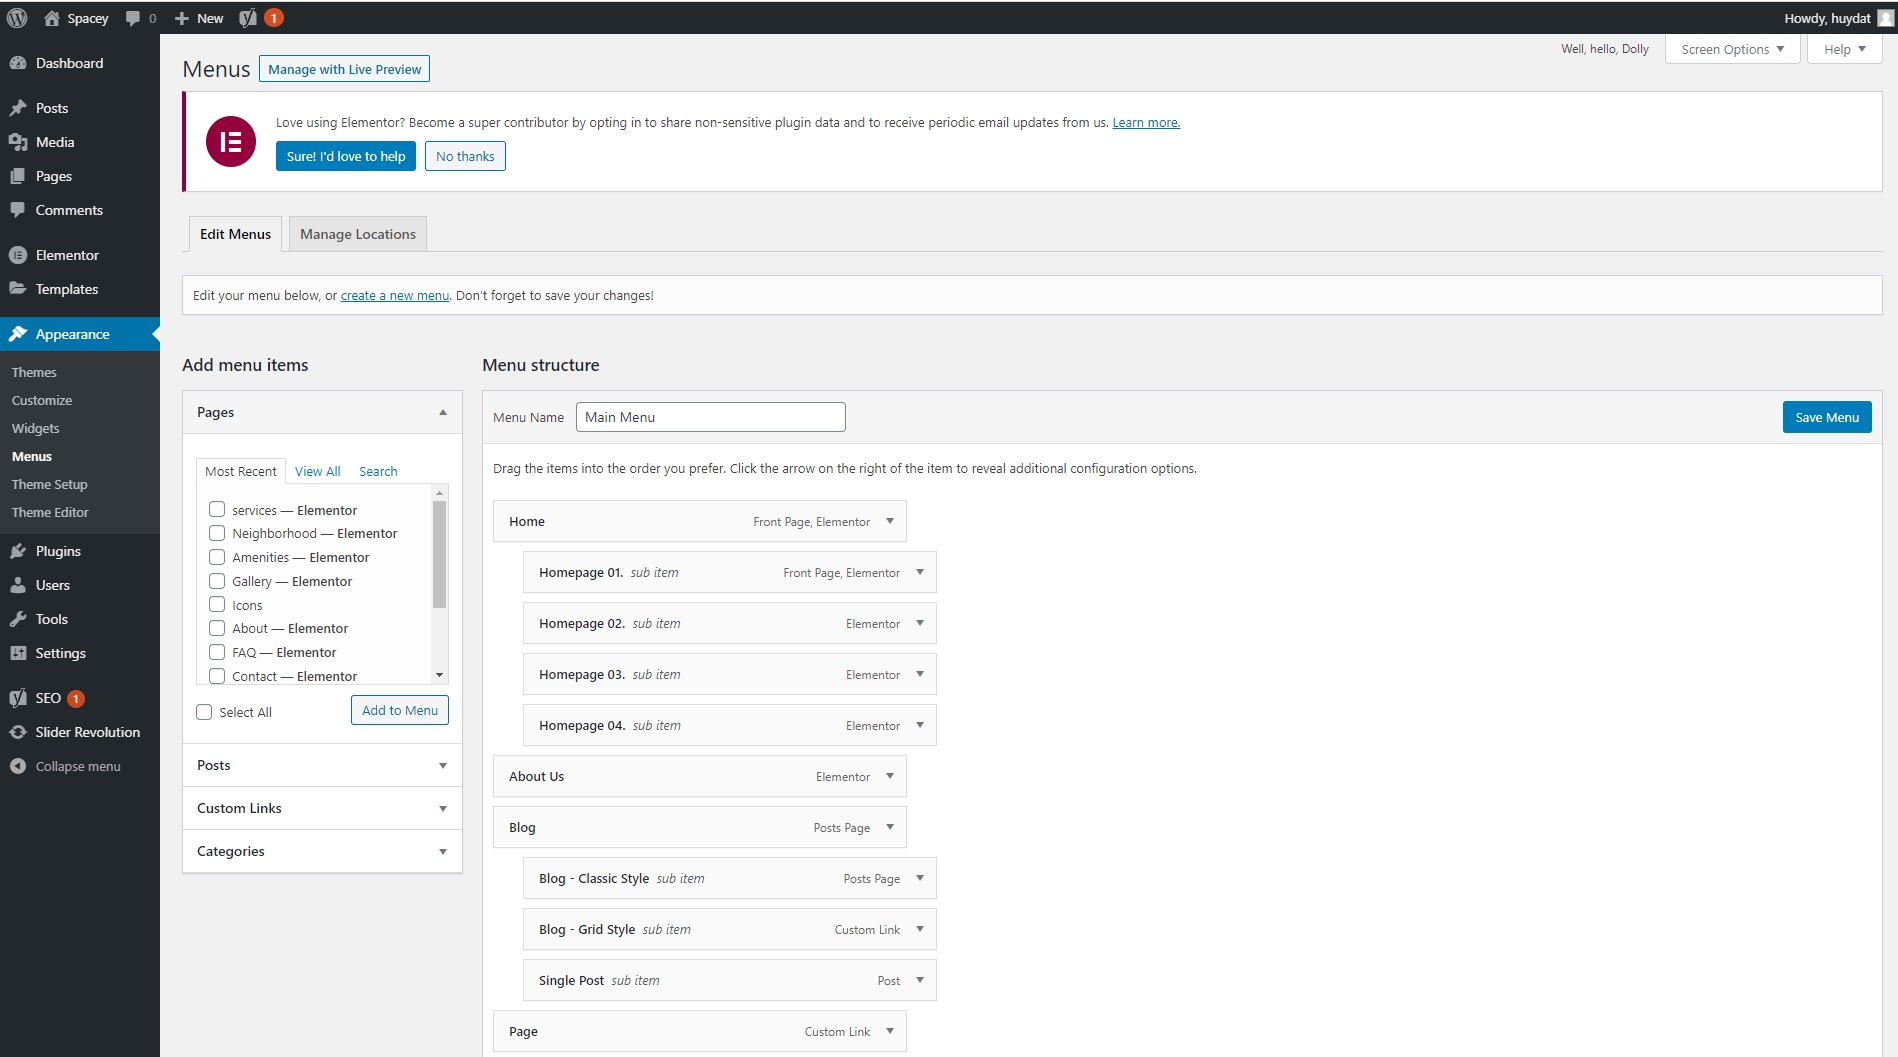Follow the create a new menu link
Image resolution: width=1898 pixels, height=1057 pixels.
tap(394, 295)
